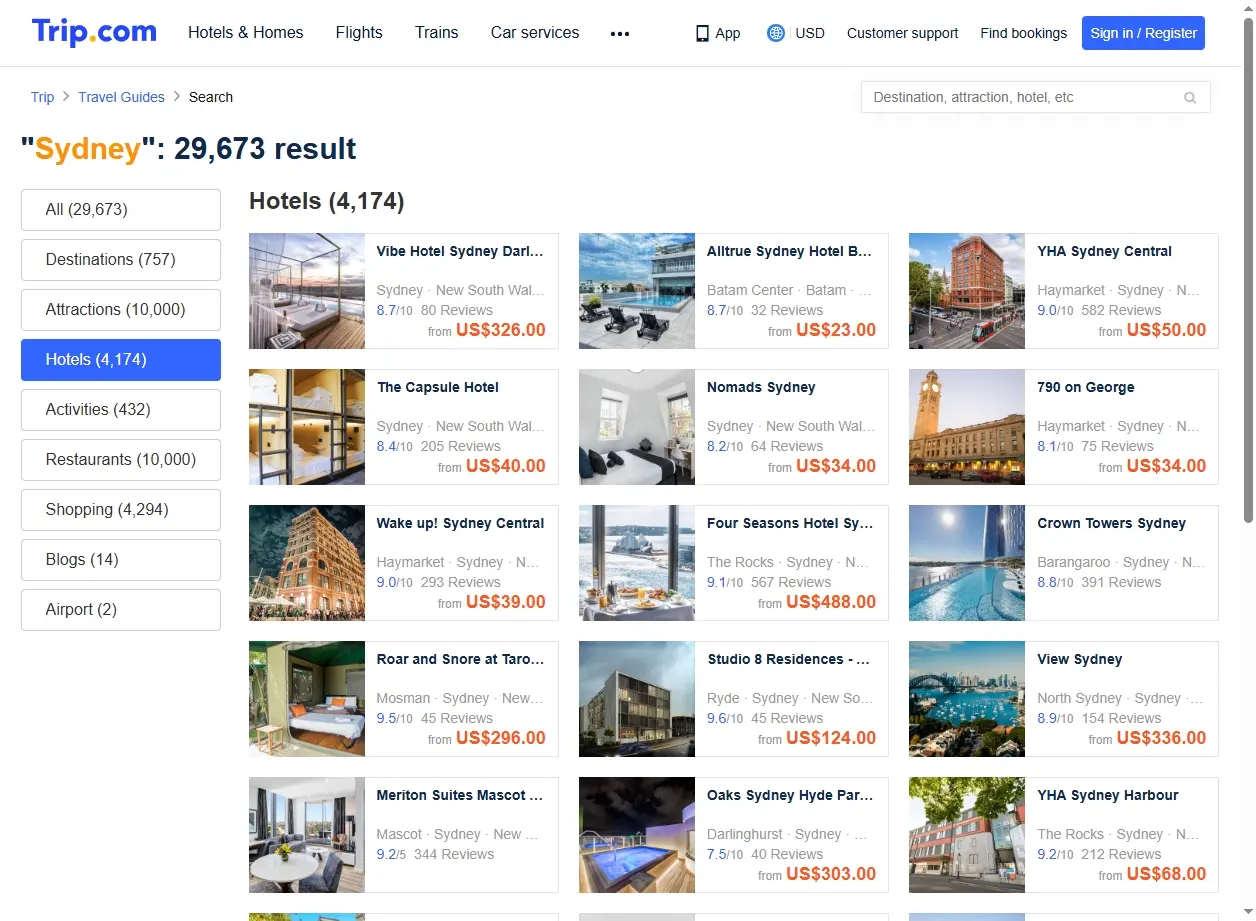Click the search magnifier icon
The height and width of the screenshot is (921, 1256).
(1190, 97)
